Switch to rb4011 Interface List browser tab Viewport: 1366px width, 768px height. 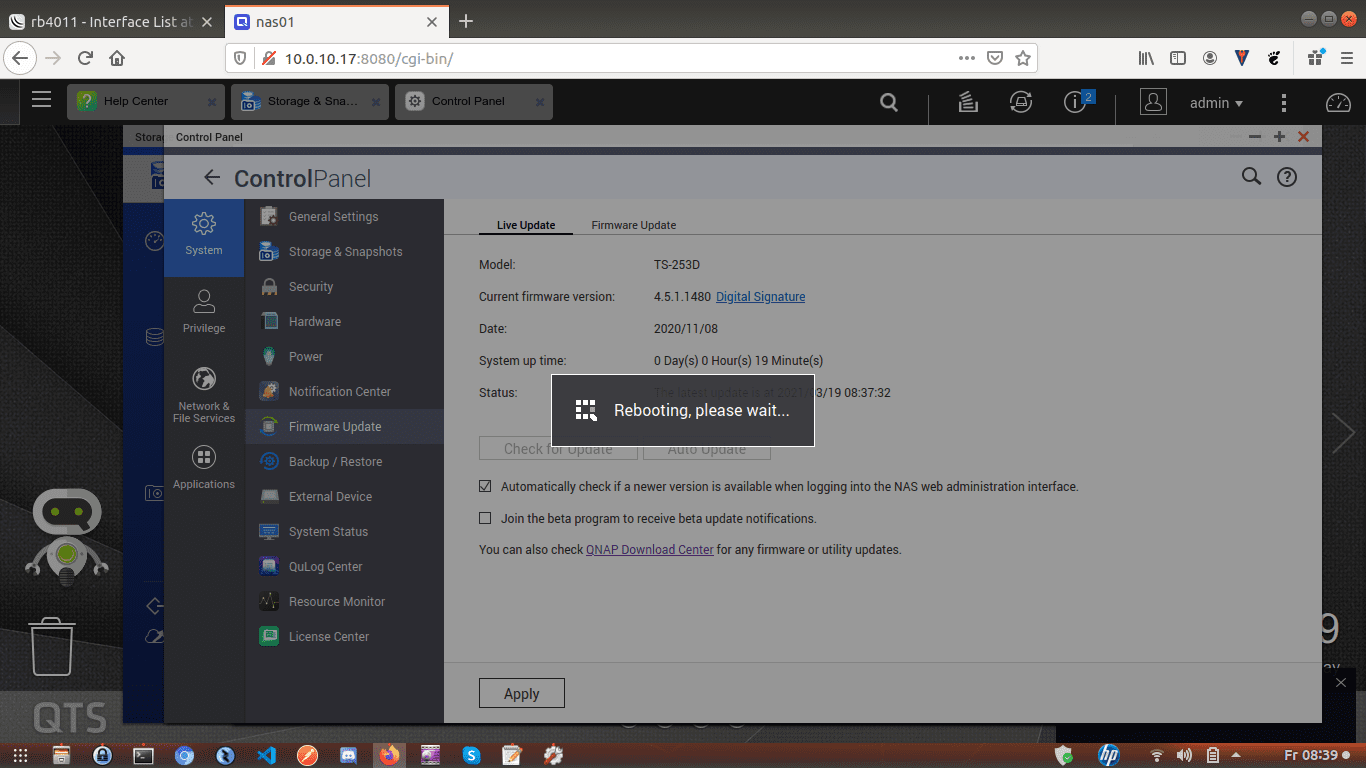(x=110, y=21)
